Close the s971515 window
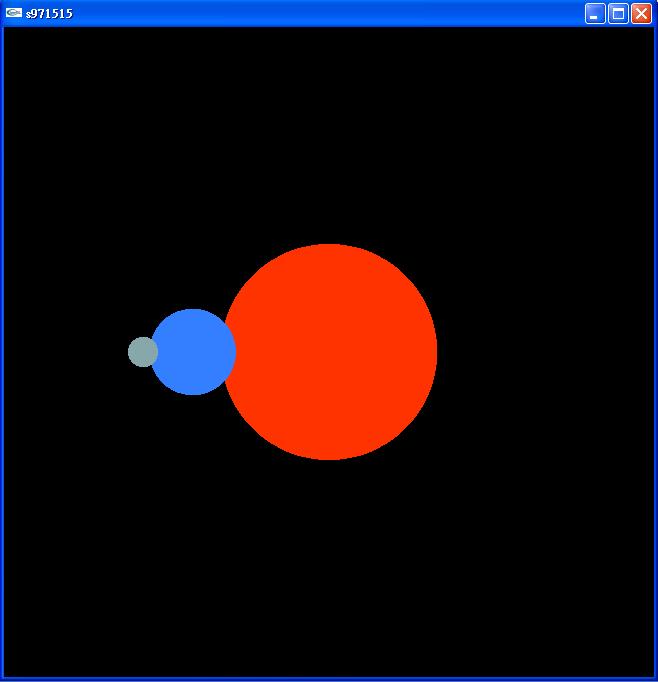658x682 pixels. [641, 13]
